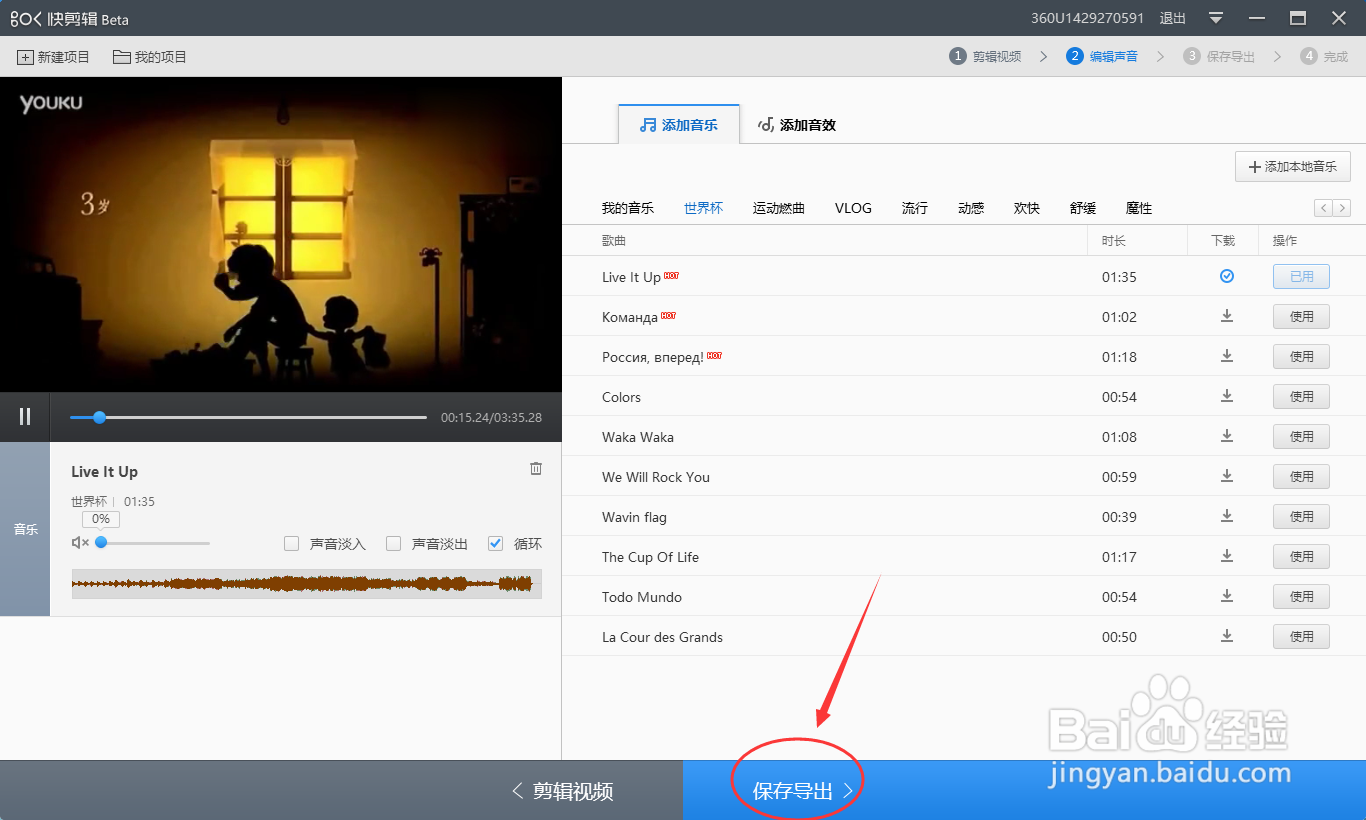Switch to 添加音乐 tab
1366x820 pixels.
pyautogui.click(x=679, y=125)
